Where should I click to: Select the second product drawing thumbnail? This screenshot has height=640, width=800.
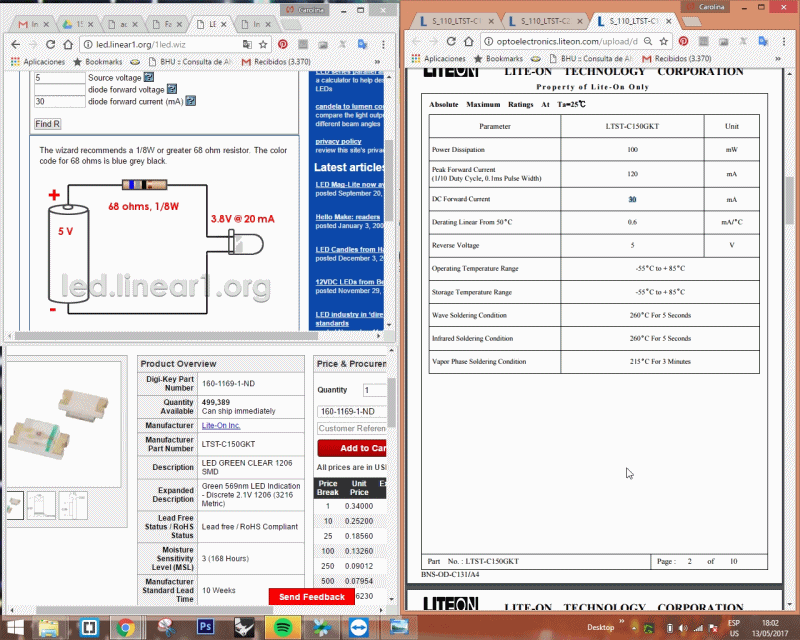point(41,505)
